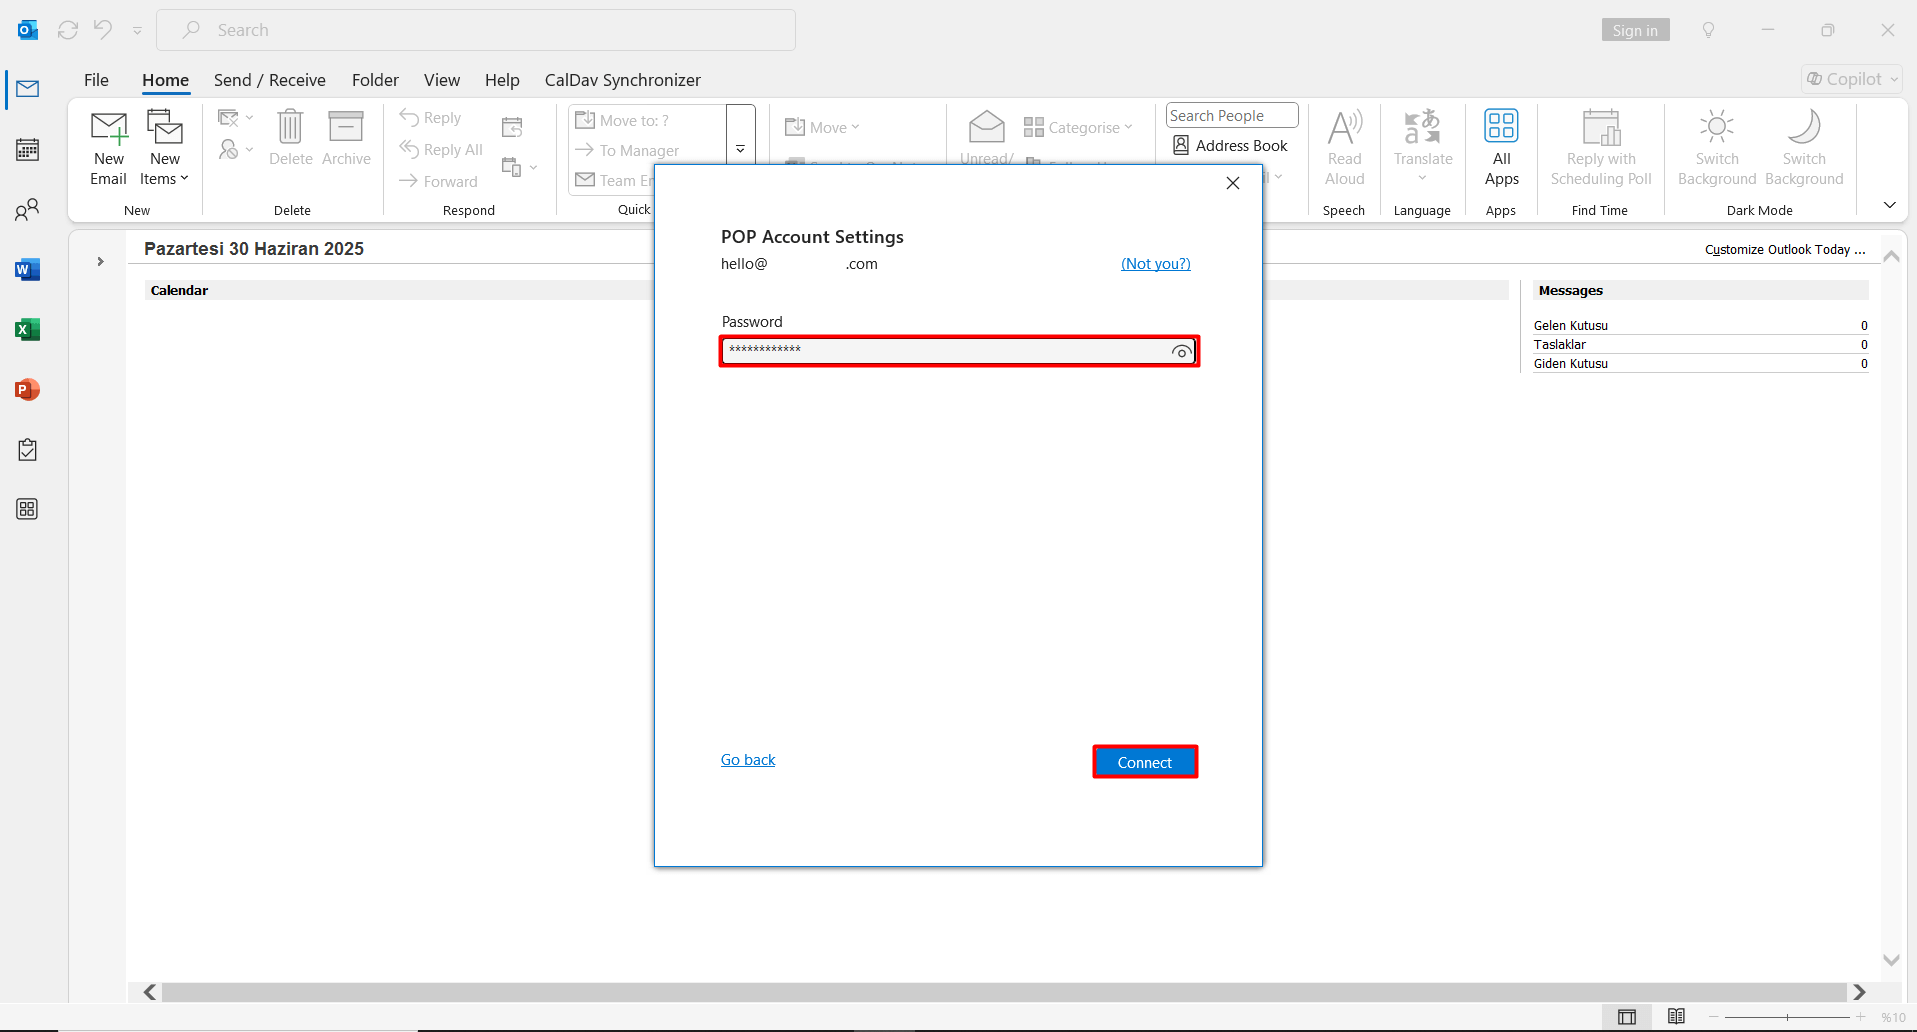Open the Copilot dropdown
This screenshot has width=1917, height=1032.
tap(1852, 79)
